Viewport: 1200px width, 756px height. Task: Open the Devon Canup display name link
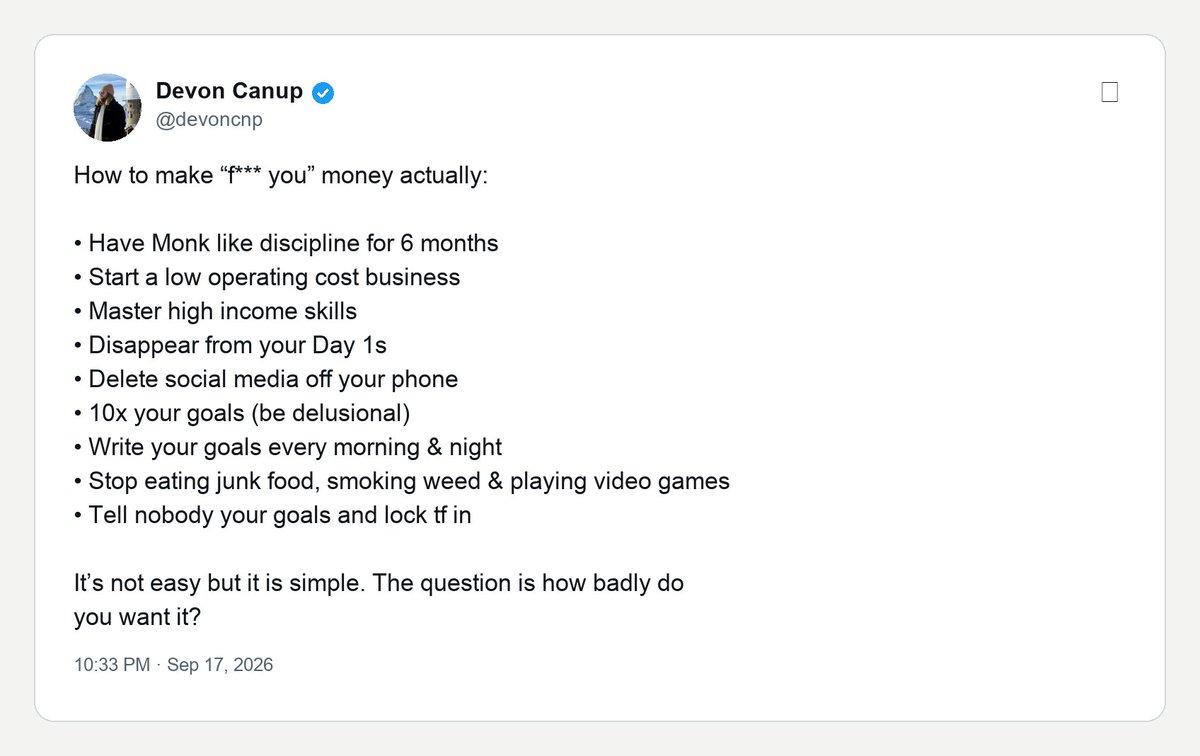[x=229, y=92]
